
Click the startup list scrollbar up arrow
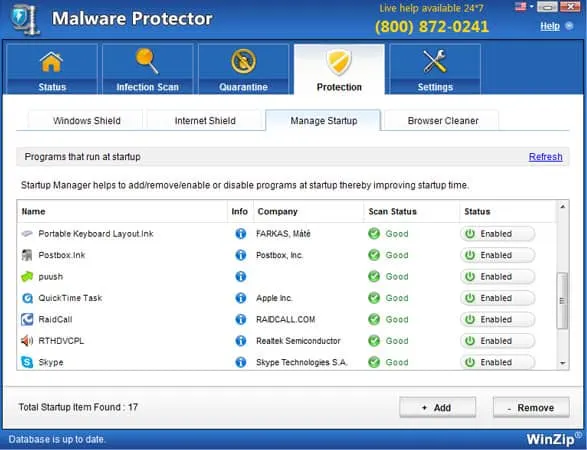(562, 207)
